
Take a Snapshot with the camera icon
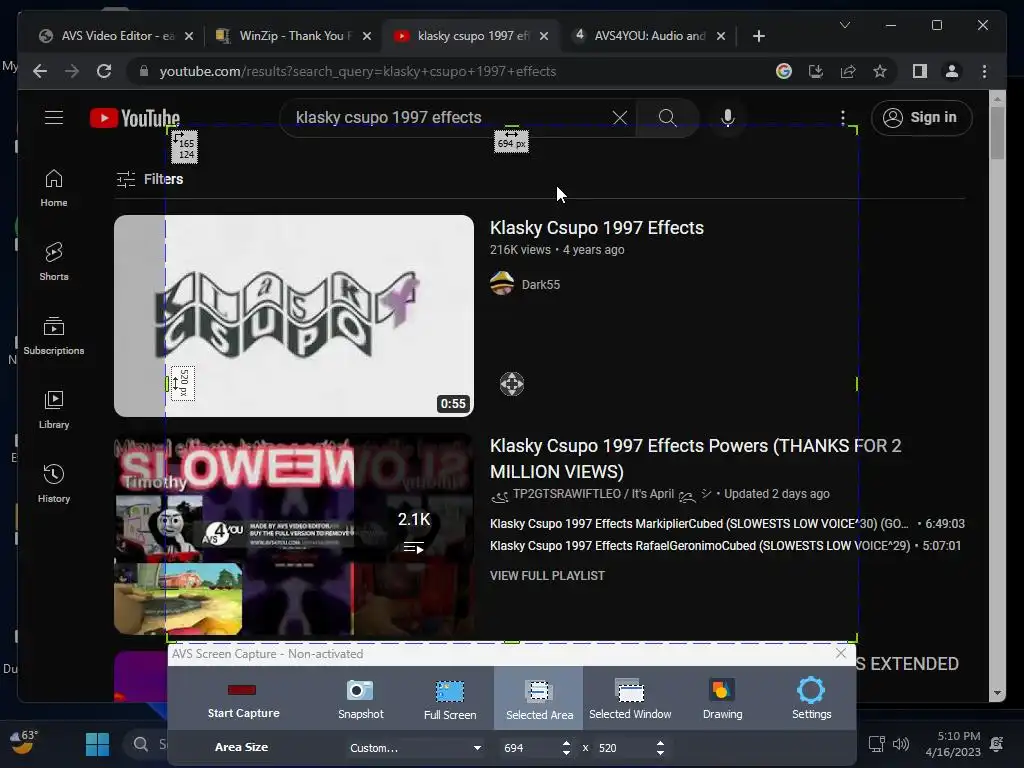click(x=360, y=699)
